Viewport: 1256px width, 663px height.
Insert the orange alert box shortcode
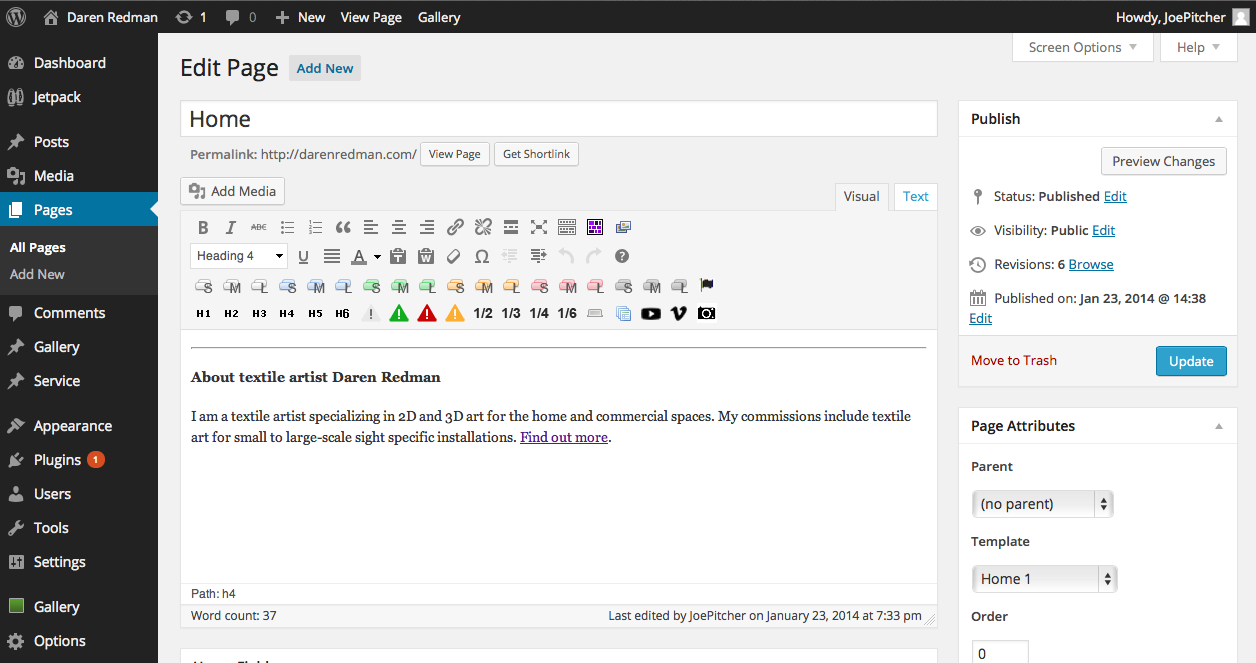click(x=455, y=313)
